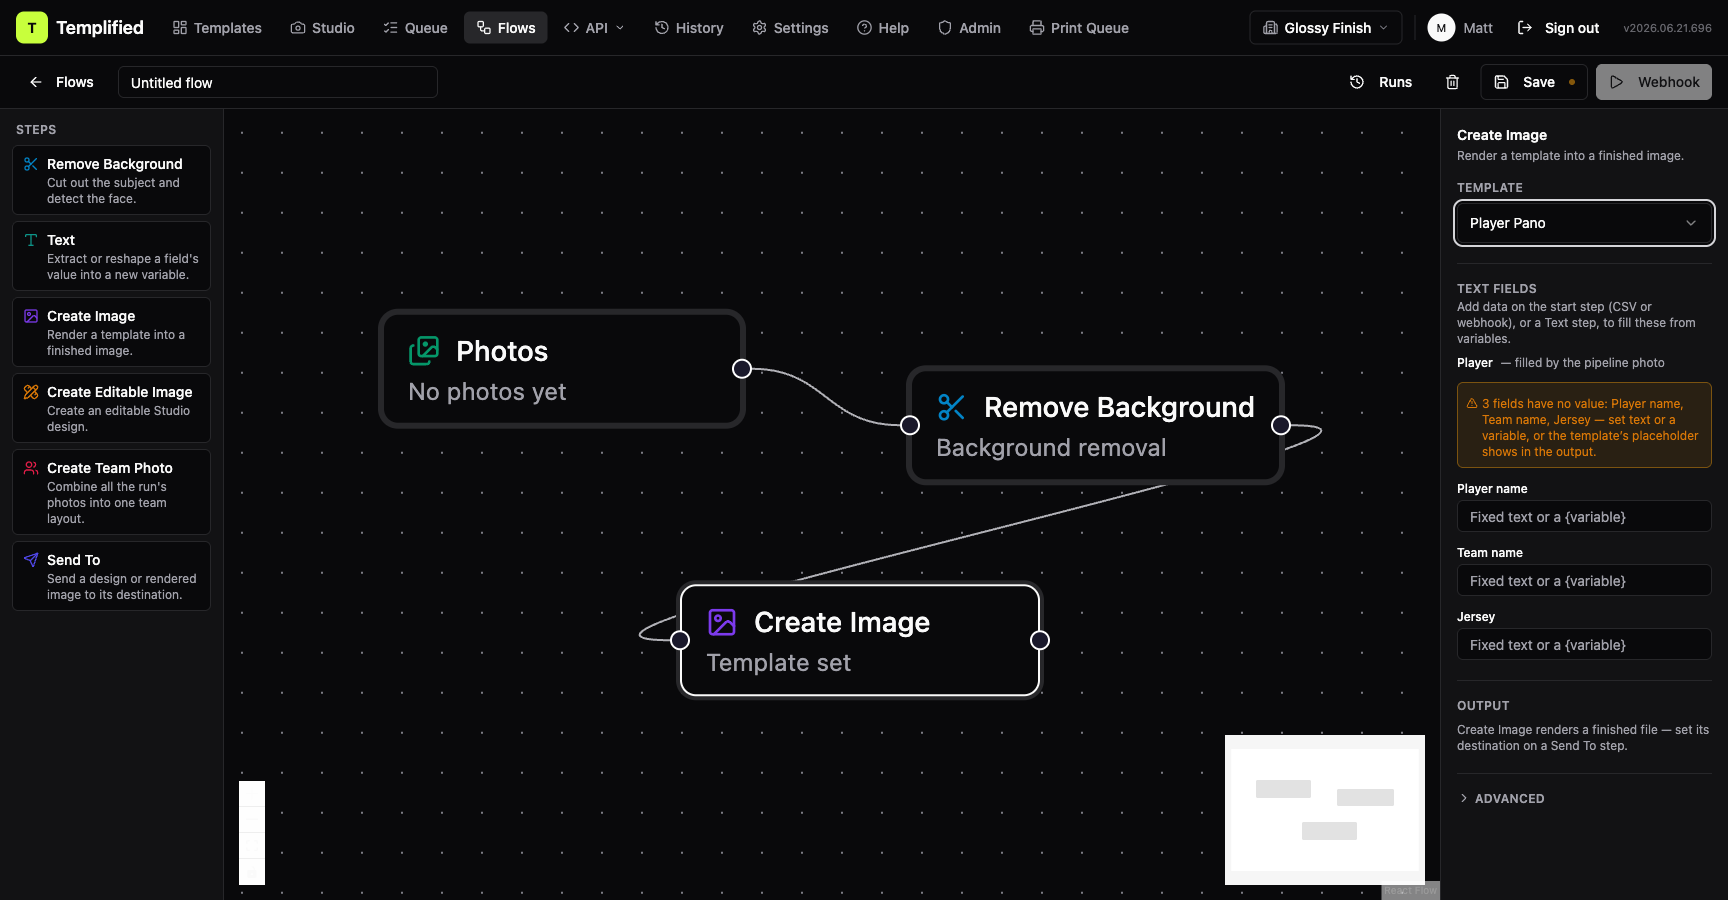Click the Remove Background node output handle
The height and width of the screenshot is (900, 1728).
[x=1281, y=425]
